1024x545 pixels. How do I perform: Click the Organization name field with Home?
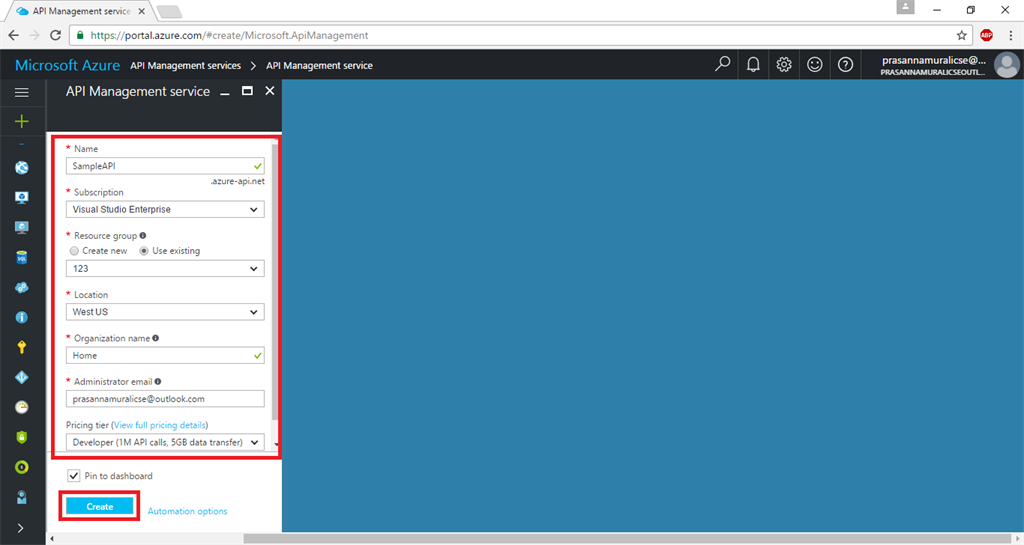click(165, 356)
